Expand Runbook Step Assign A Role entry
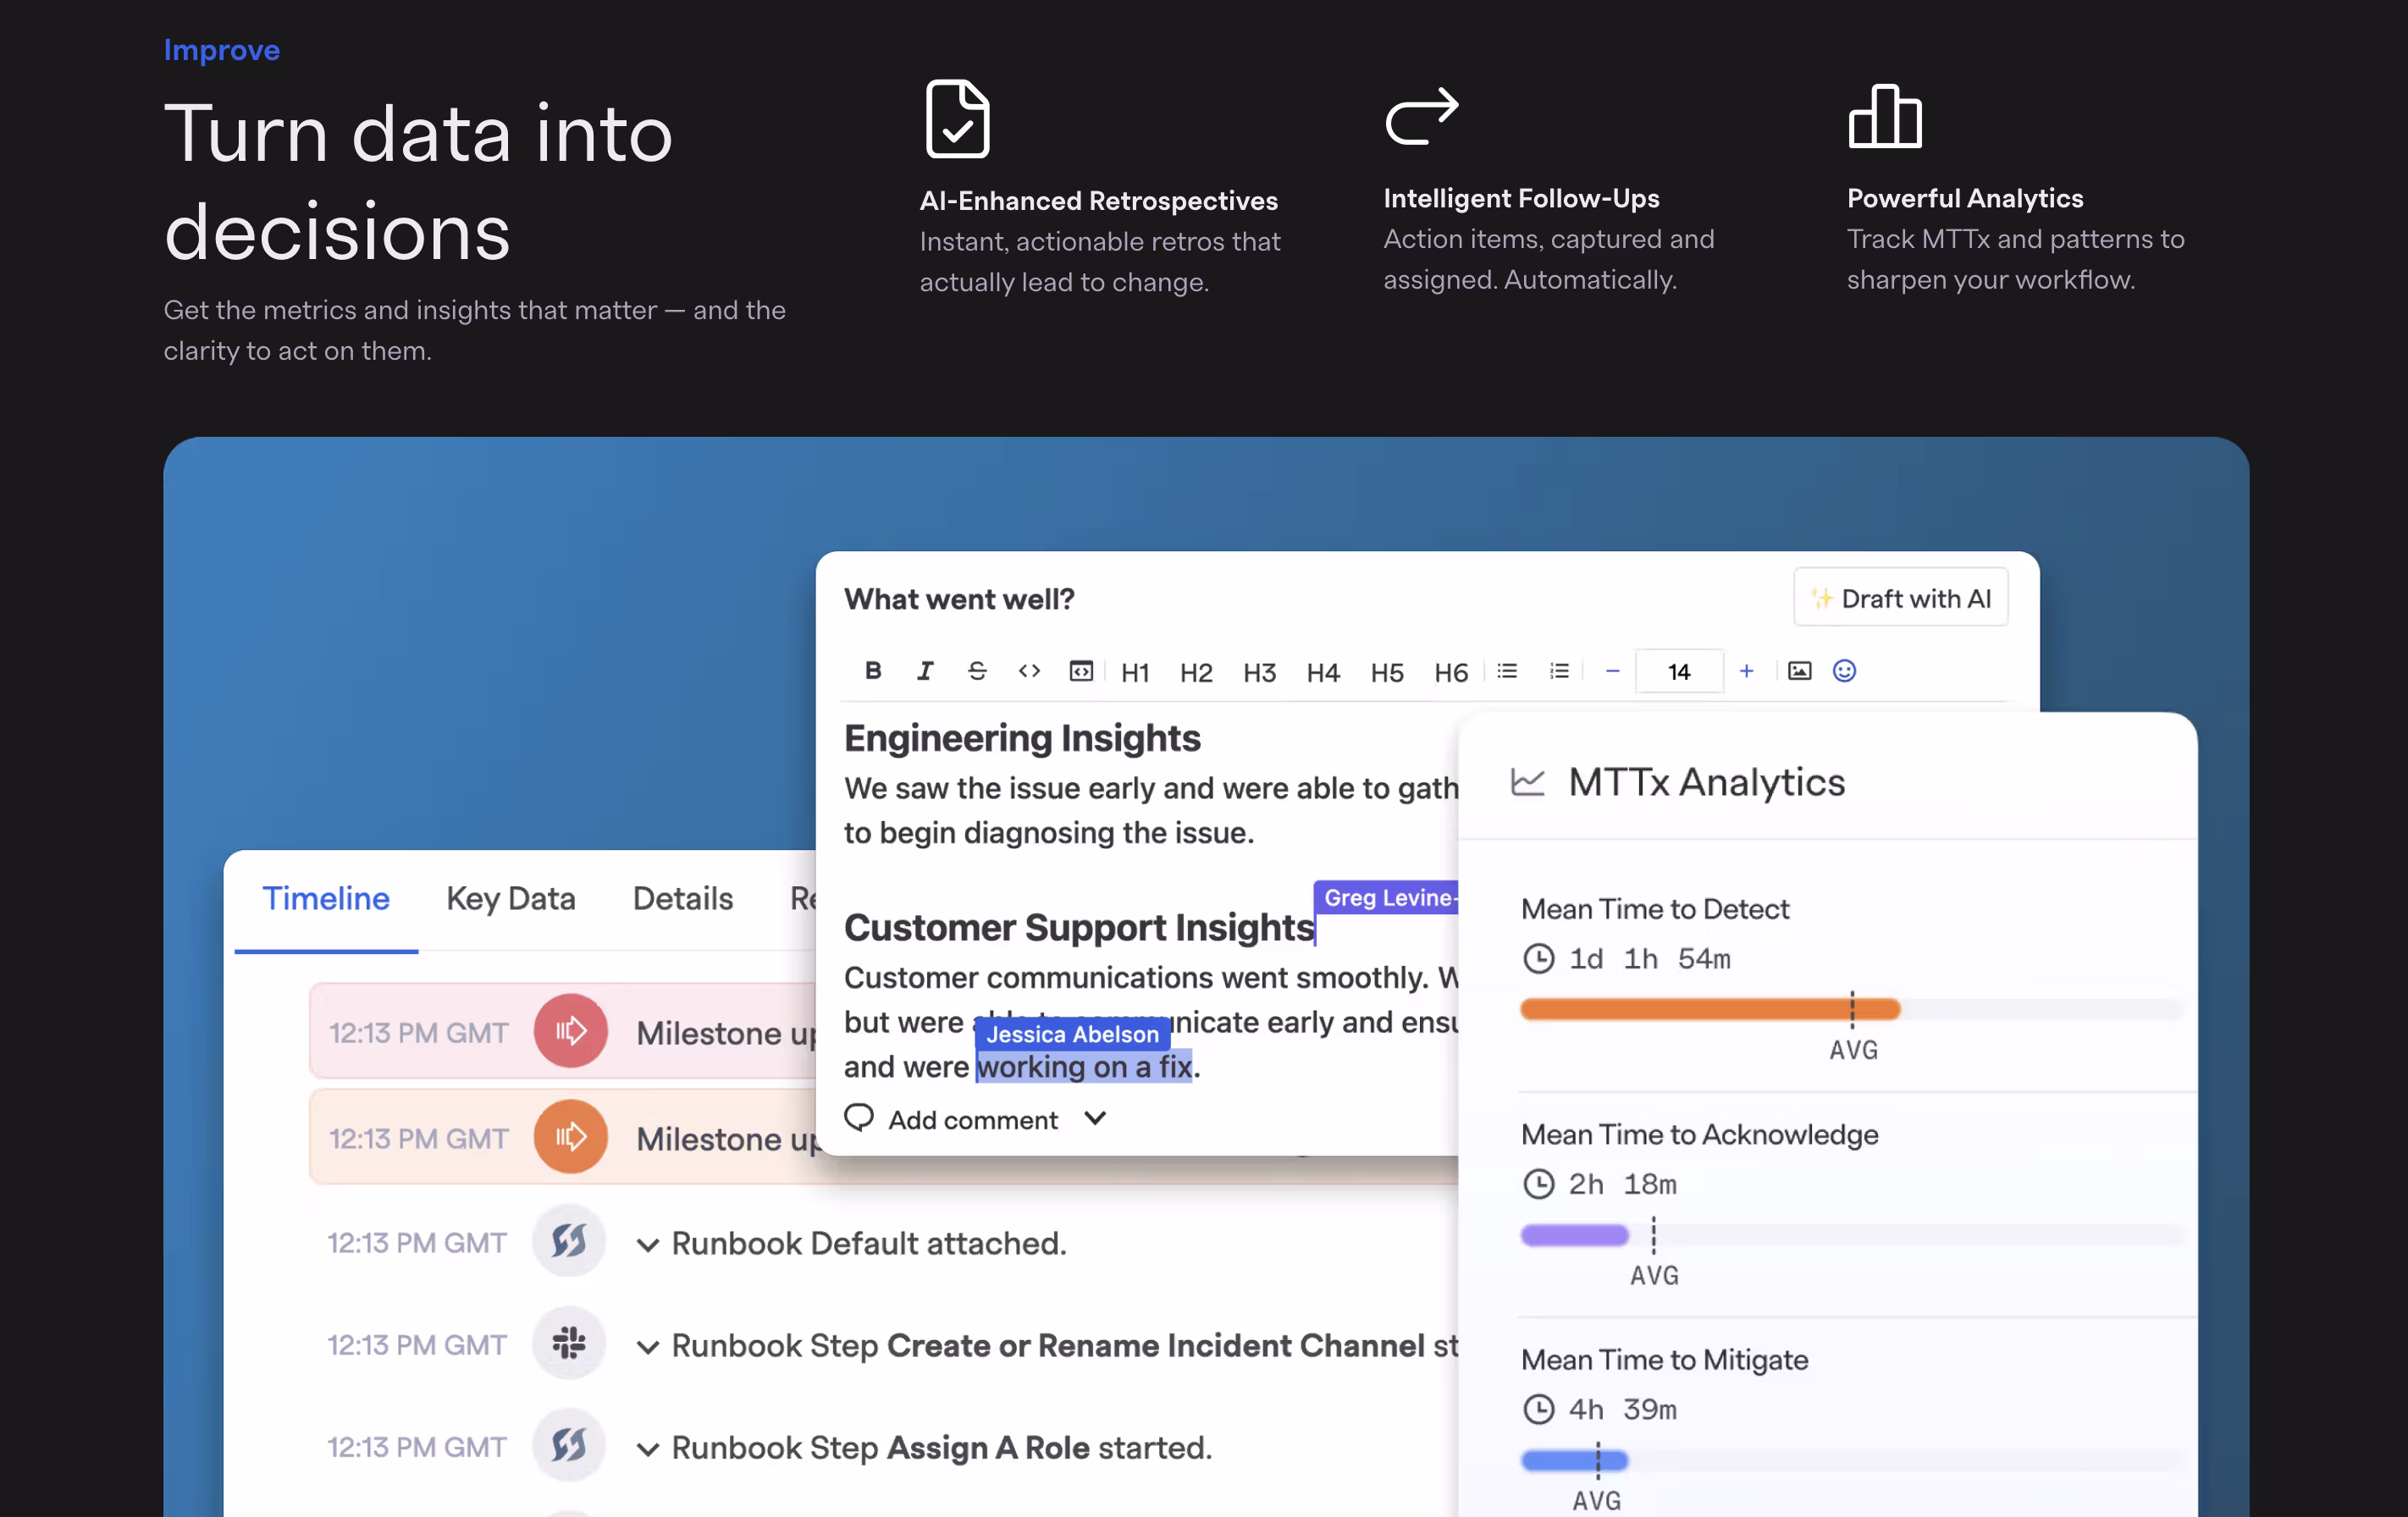Viewport: 2408px width, 1517px height. pyautogui.click(x=648, y=1449)
